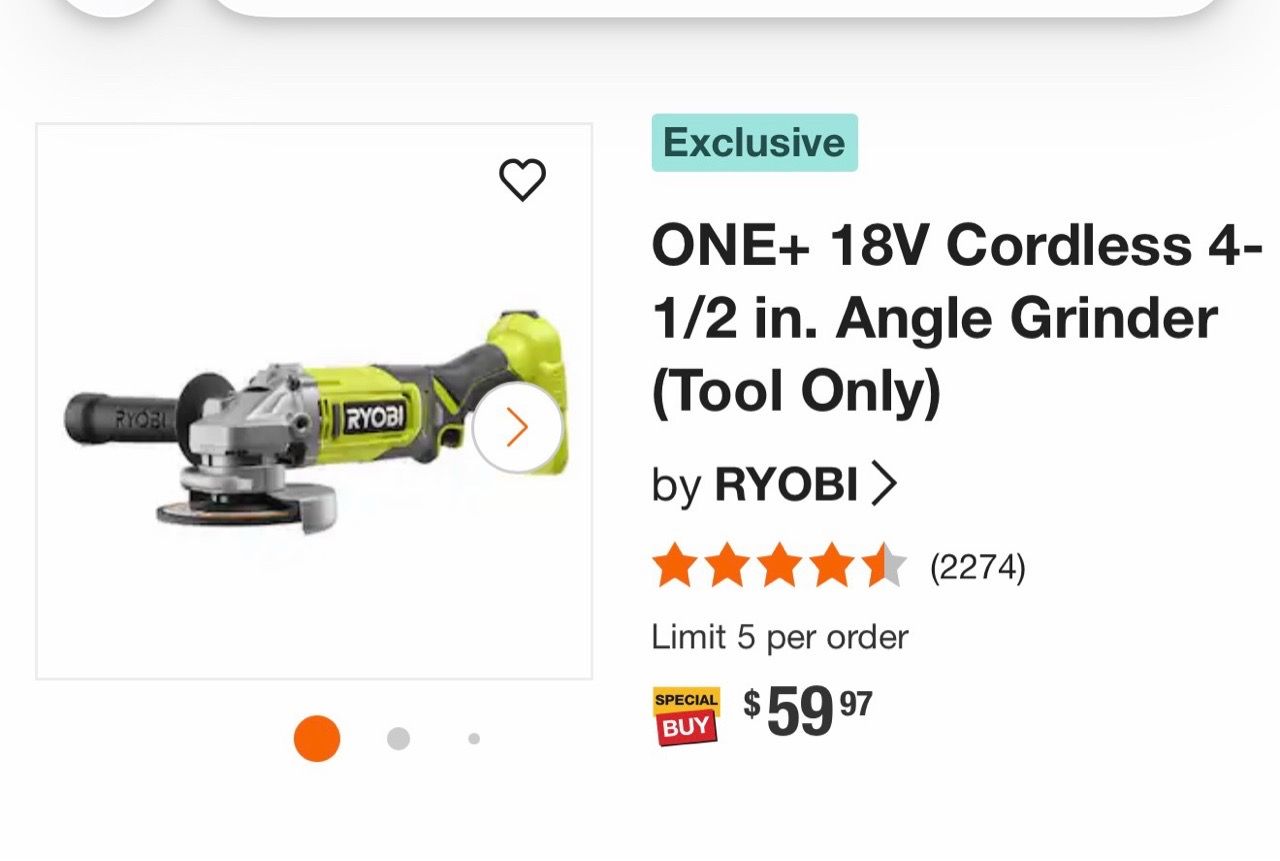The width and height of the screenshot is (1280, 861).
Task: Click the Exclusive badge label
Action: click(755, 143)
